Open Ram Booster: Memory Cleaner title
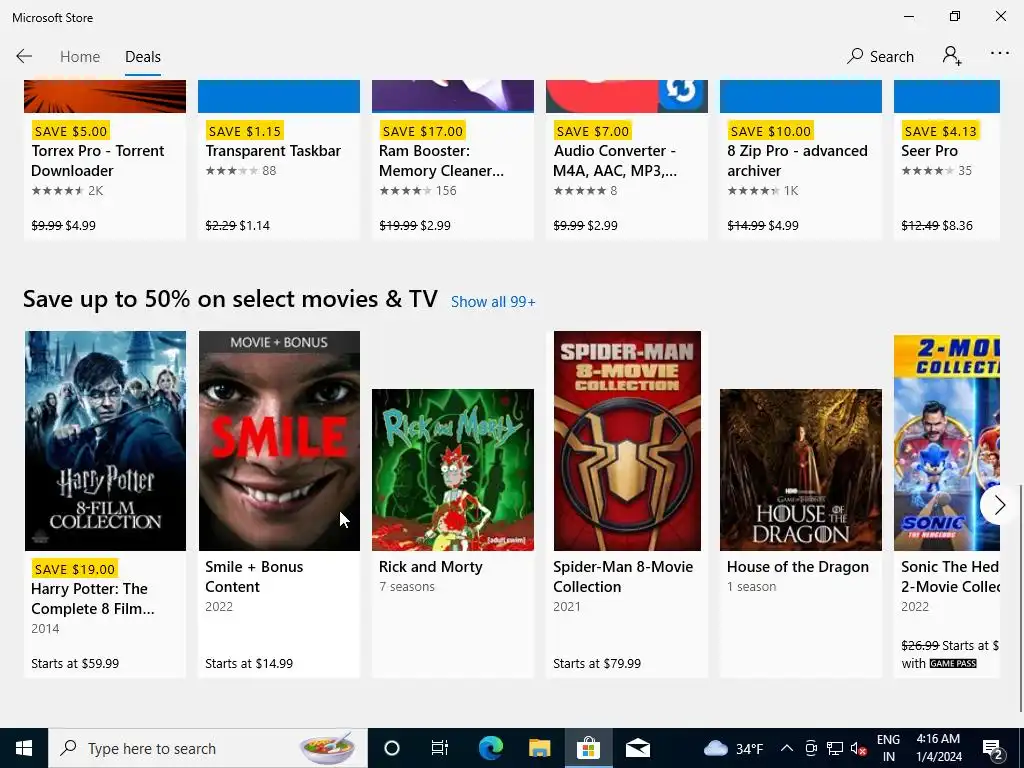 pos(441,161)
